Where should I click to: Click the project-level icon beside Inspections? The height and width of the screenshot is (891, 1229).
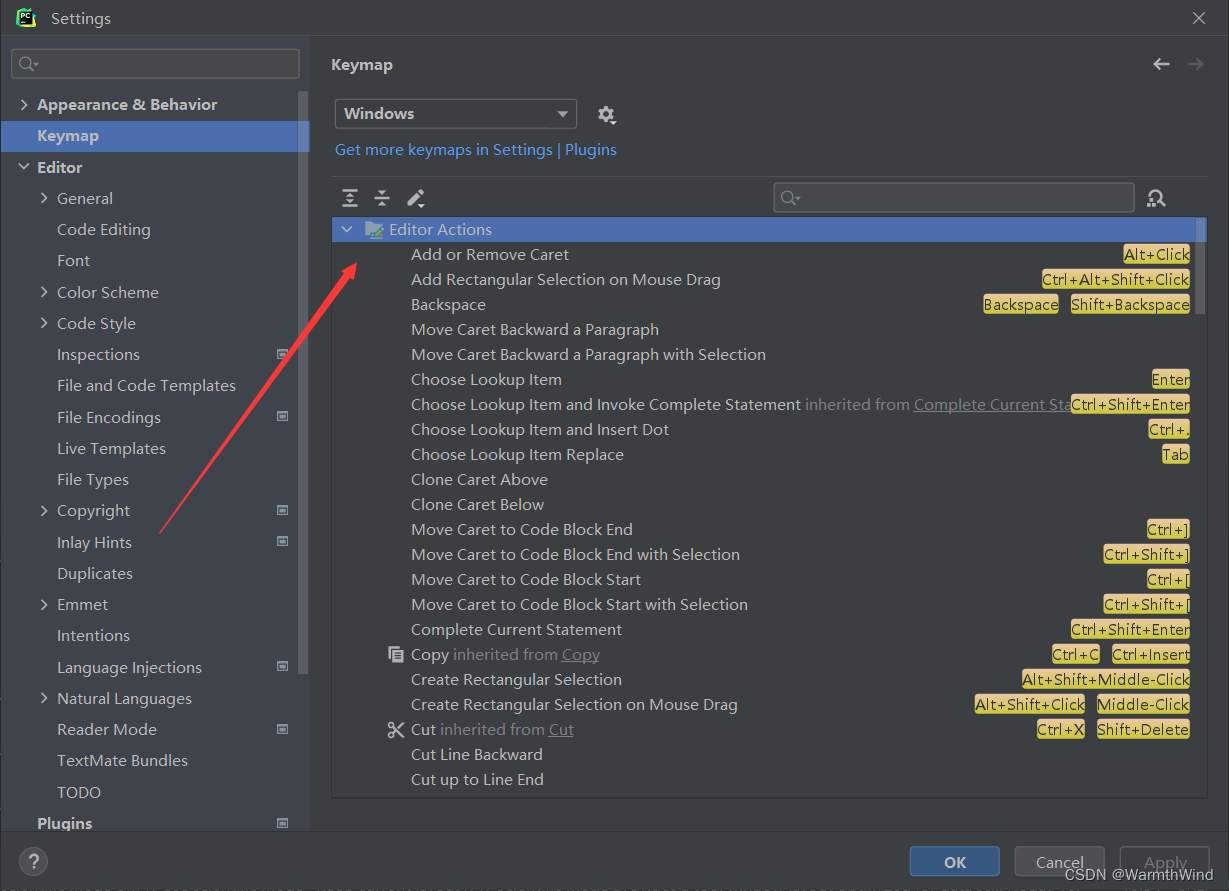[282, 354]
